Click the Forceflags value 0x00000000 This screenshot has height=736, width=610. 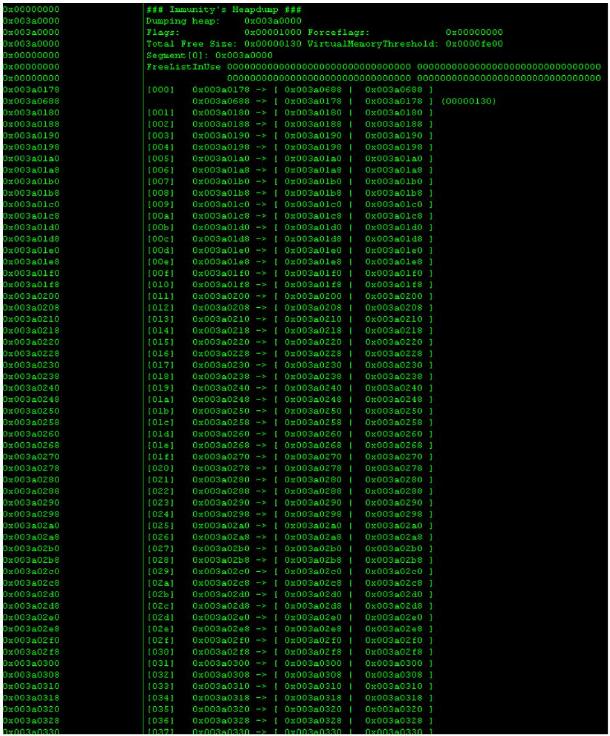[x=474, y=32]
